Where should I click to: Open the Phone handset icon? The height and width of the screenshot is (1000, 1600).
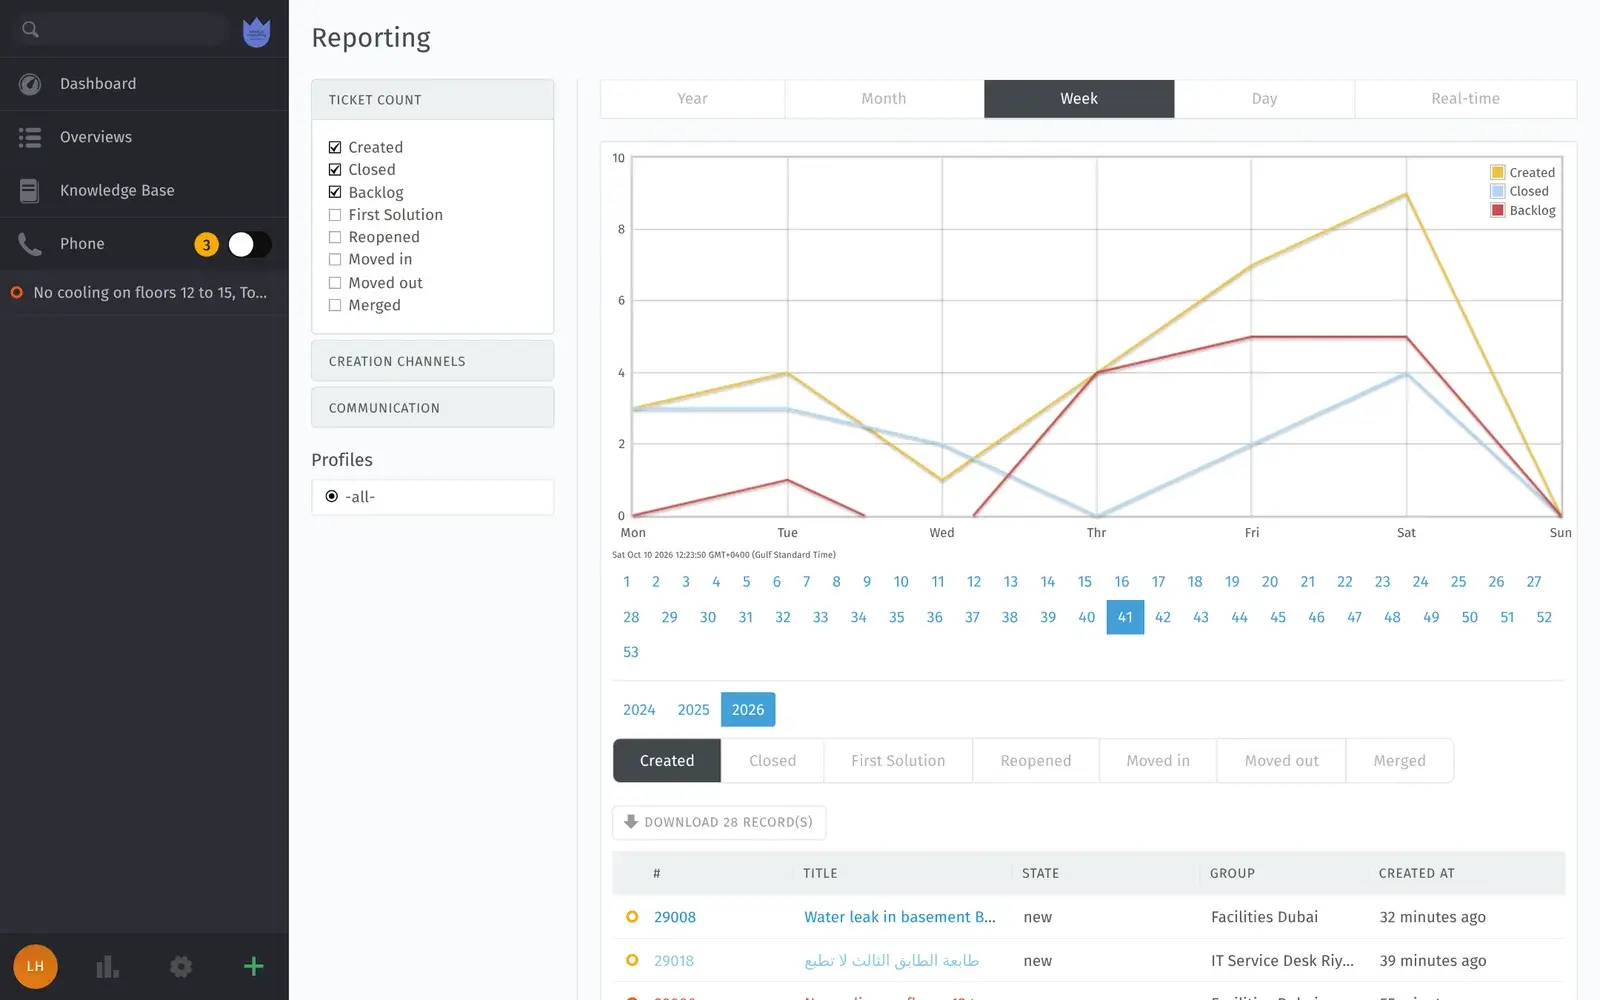[x=30, y=244]
